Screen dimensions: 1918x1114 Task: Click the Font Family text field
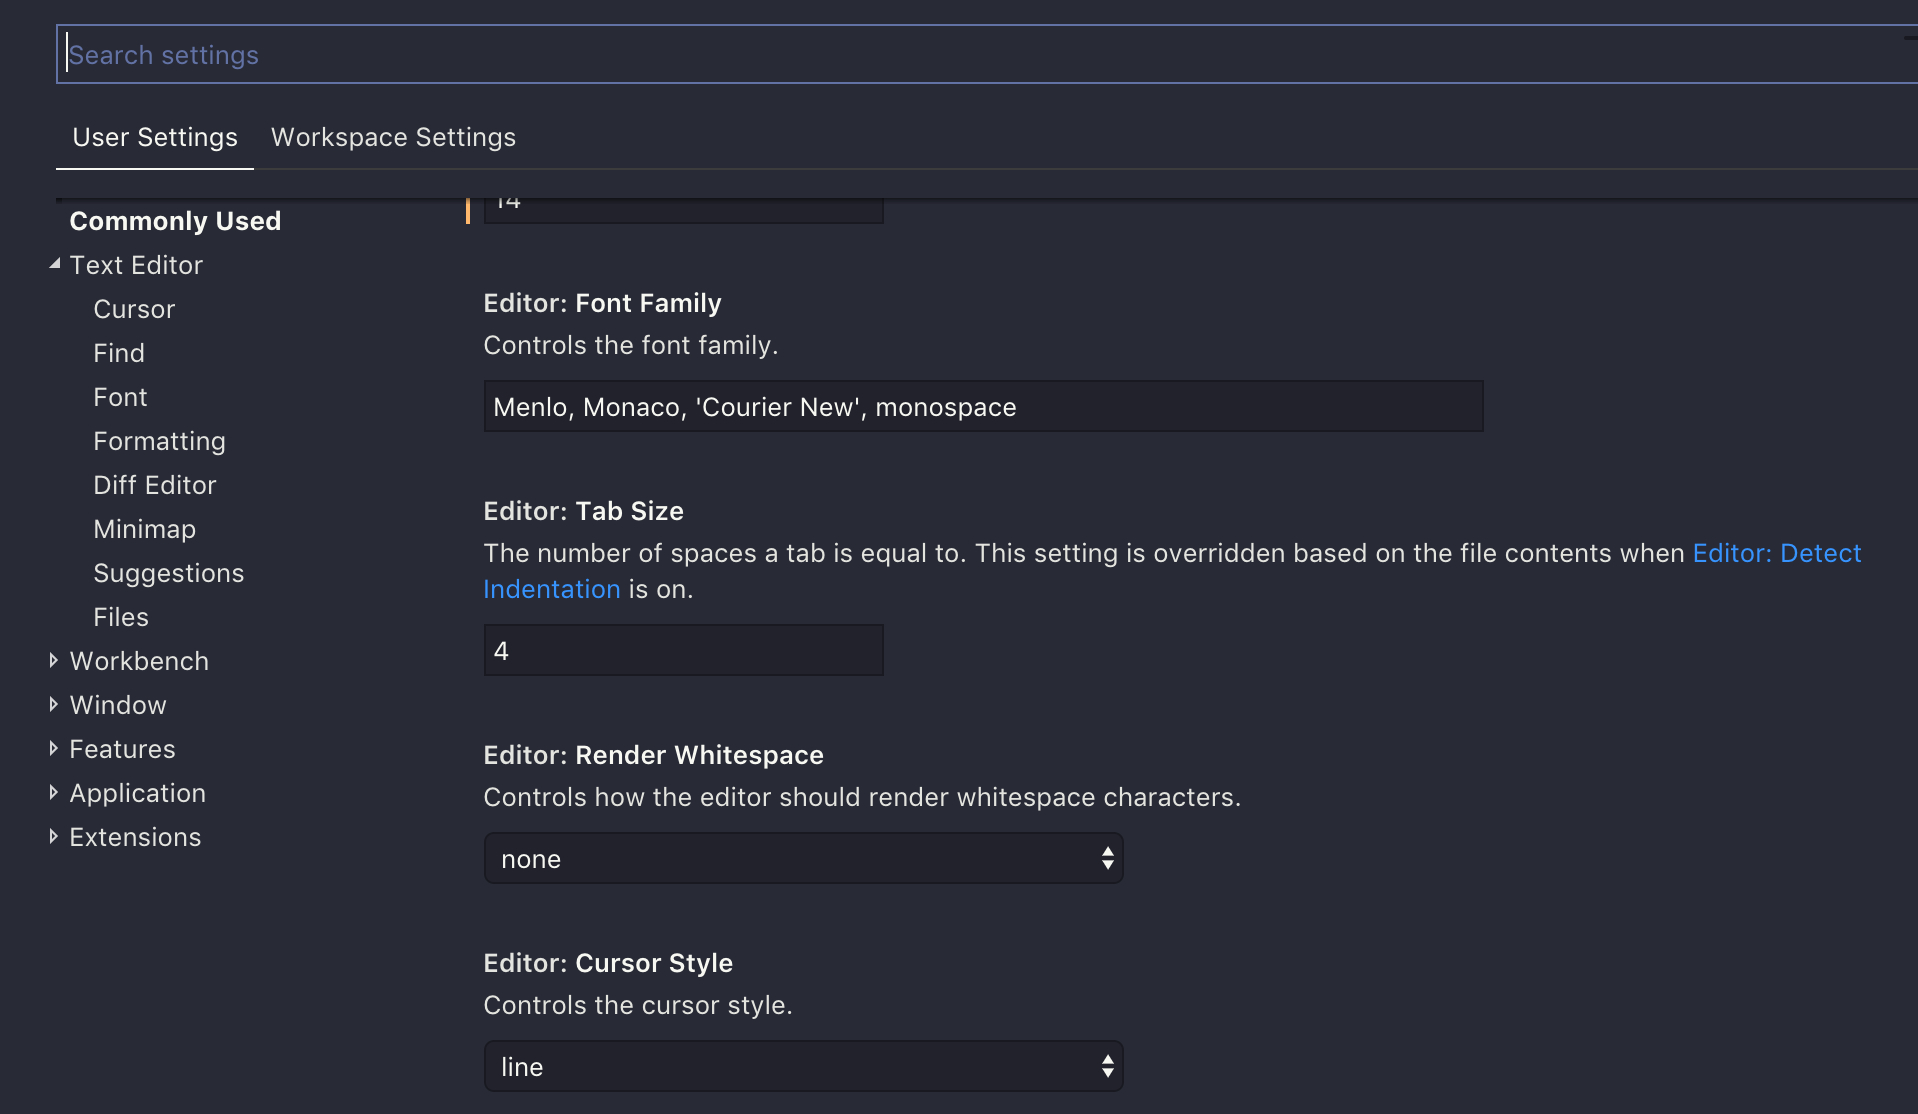click(x=982, y=406)
